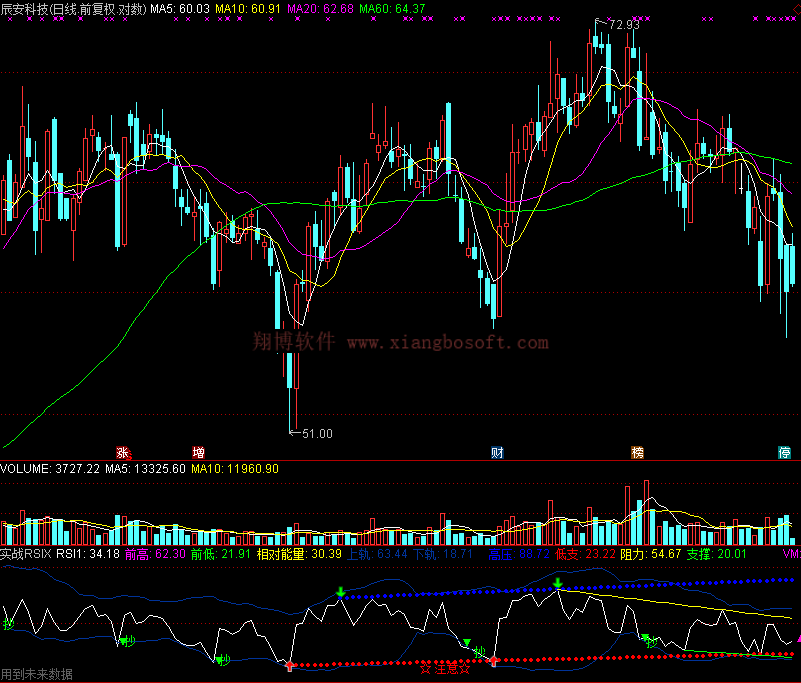Screen dimensions: 801x683
Task: Click the red 增 info marker
Action: [198, 452]
